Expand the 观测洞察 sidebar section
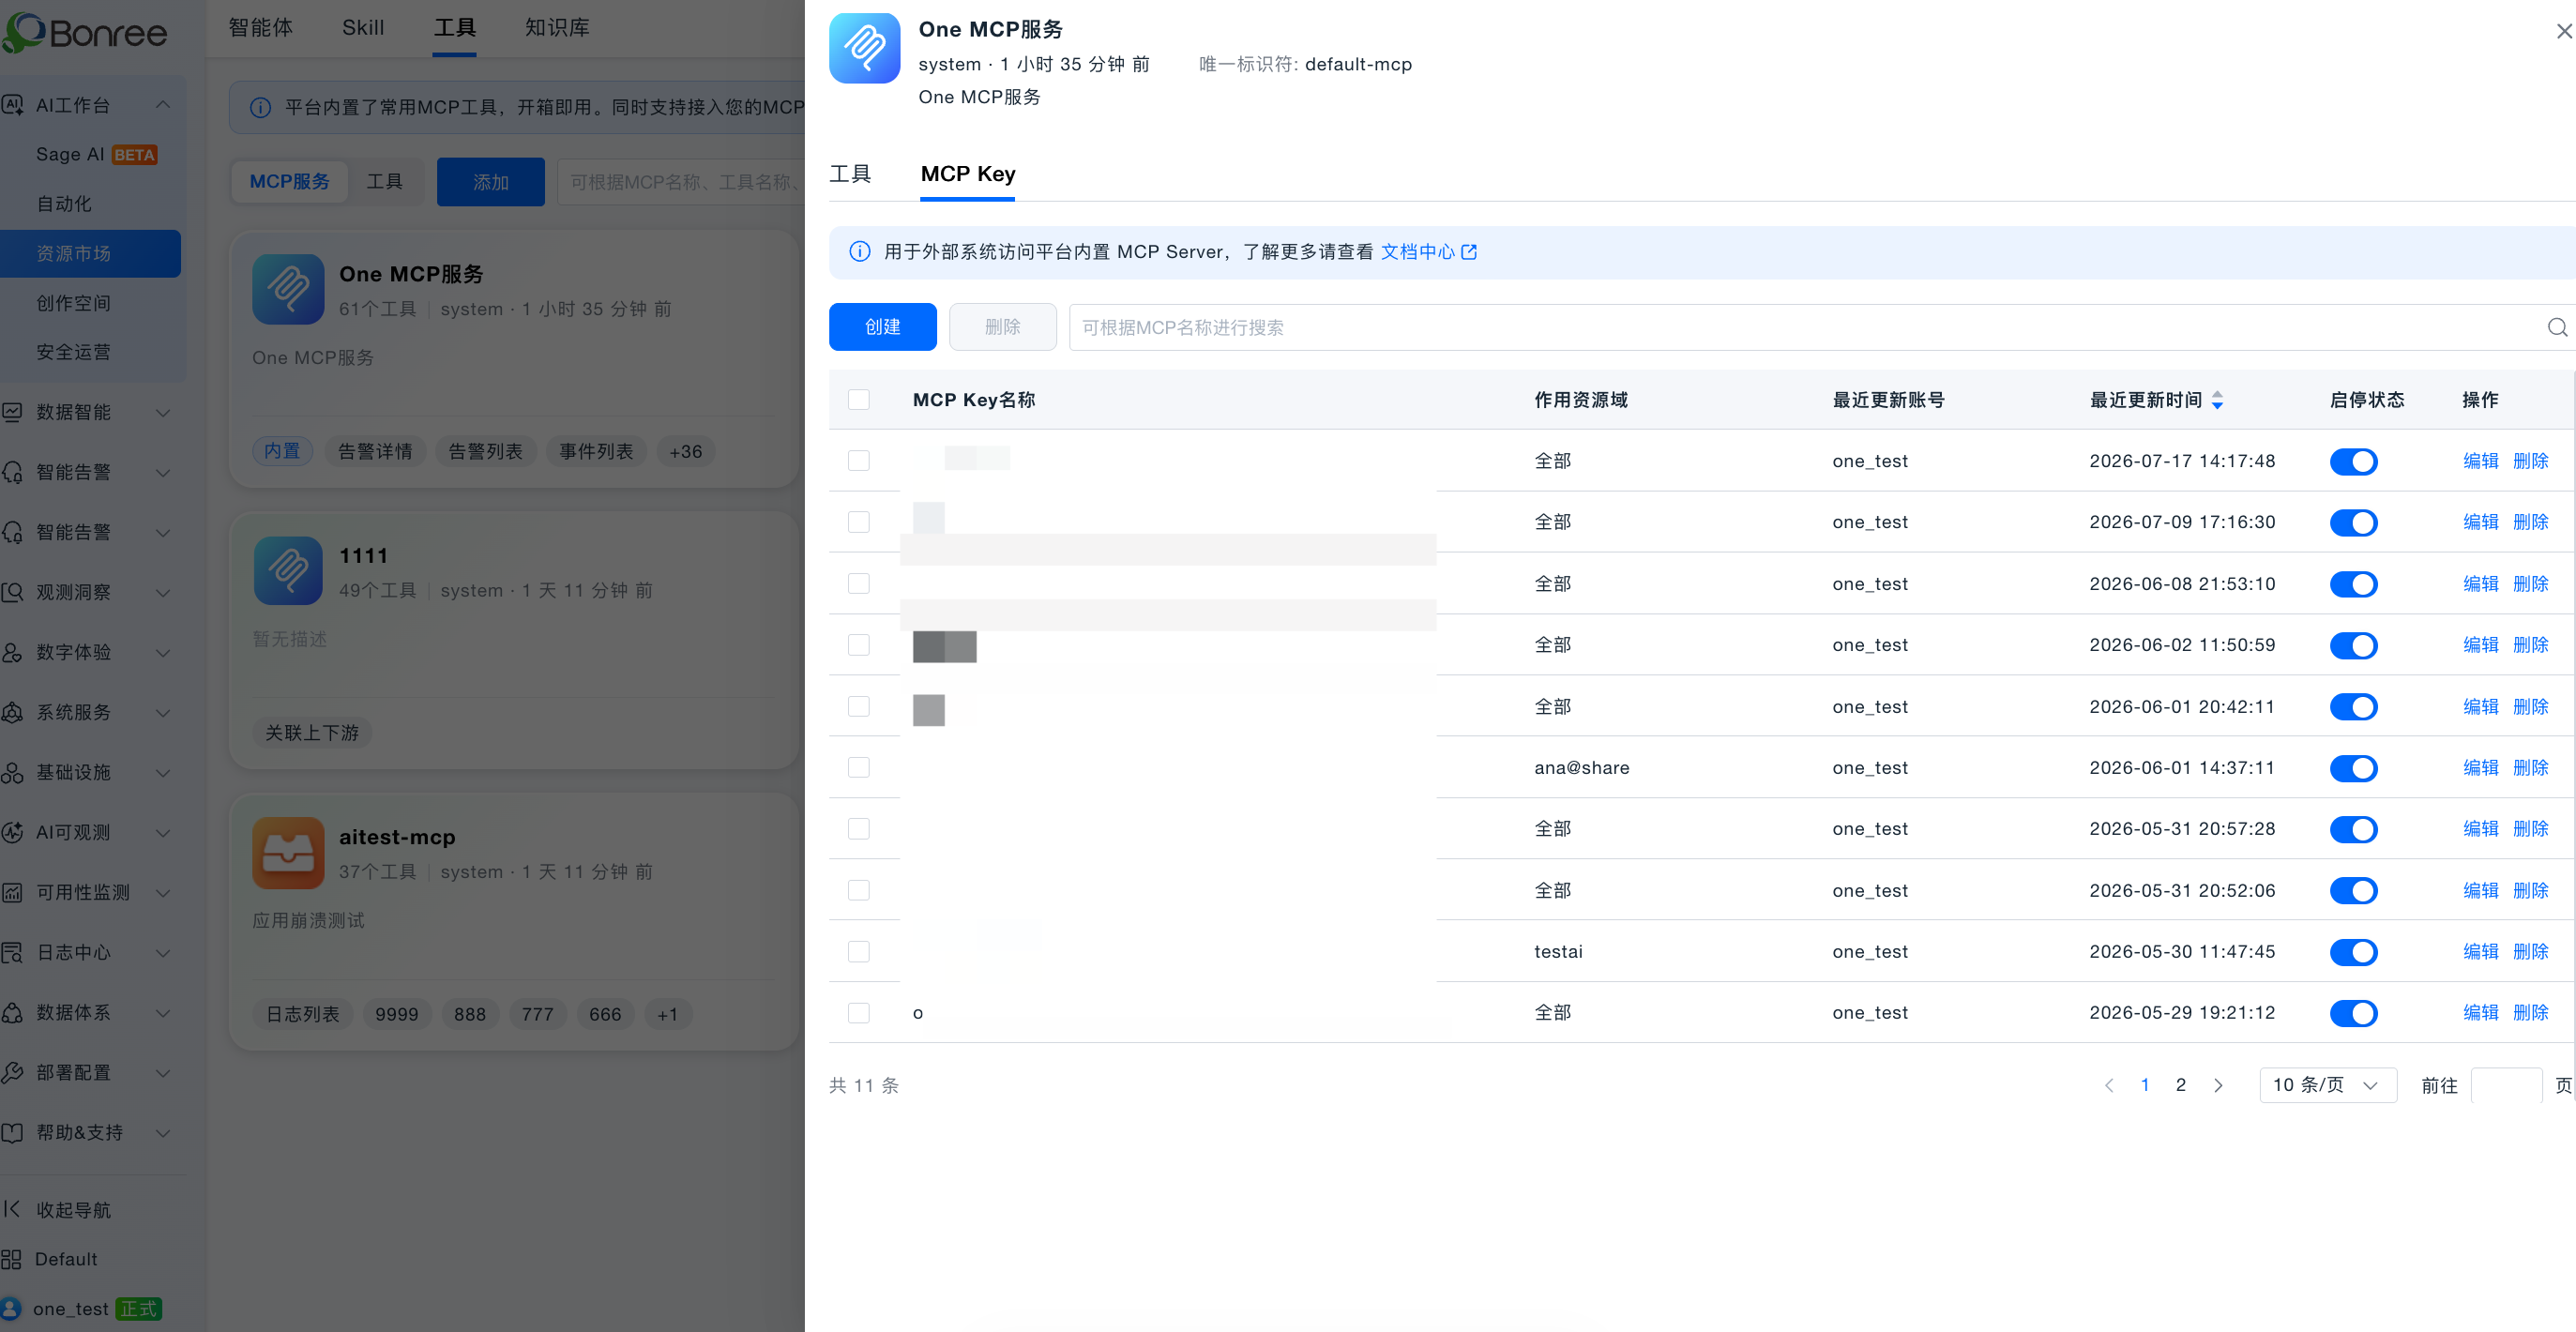The width and height of the screenshot is (2576, 1332). point(163,592)
